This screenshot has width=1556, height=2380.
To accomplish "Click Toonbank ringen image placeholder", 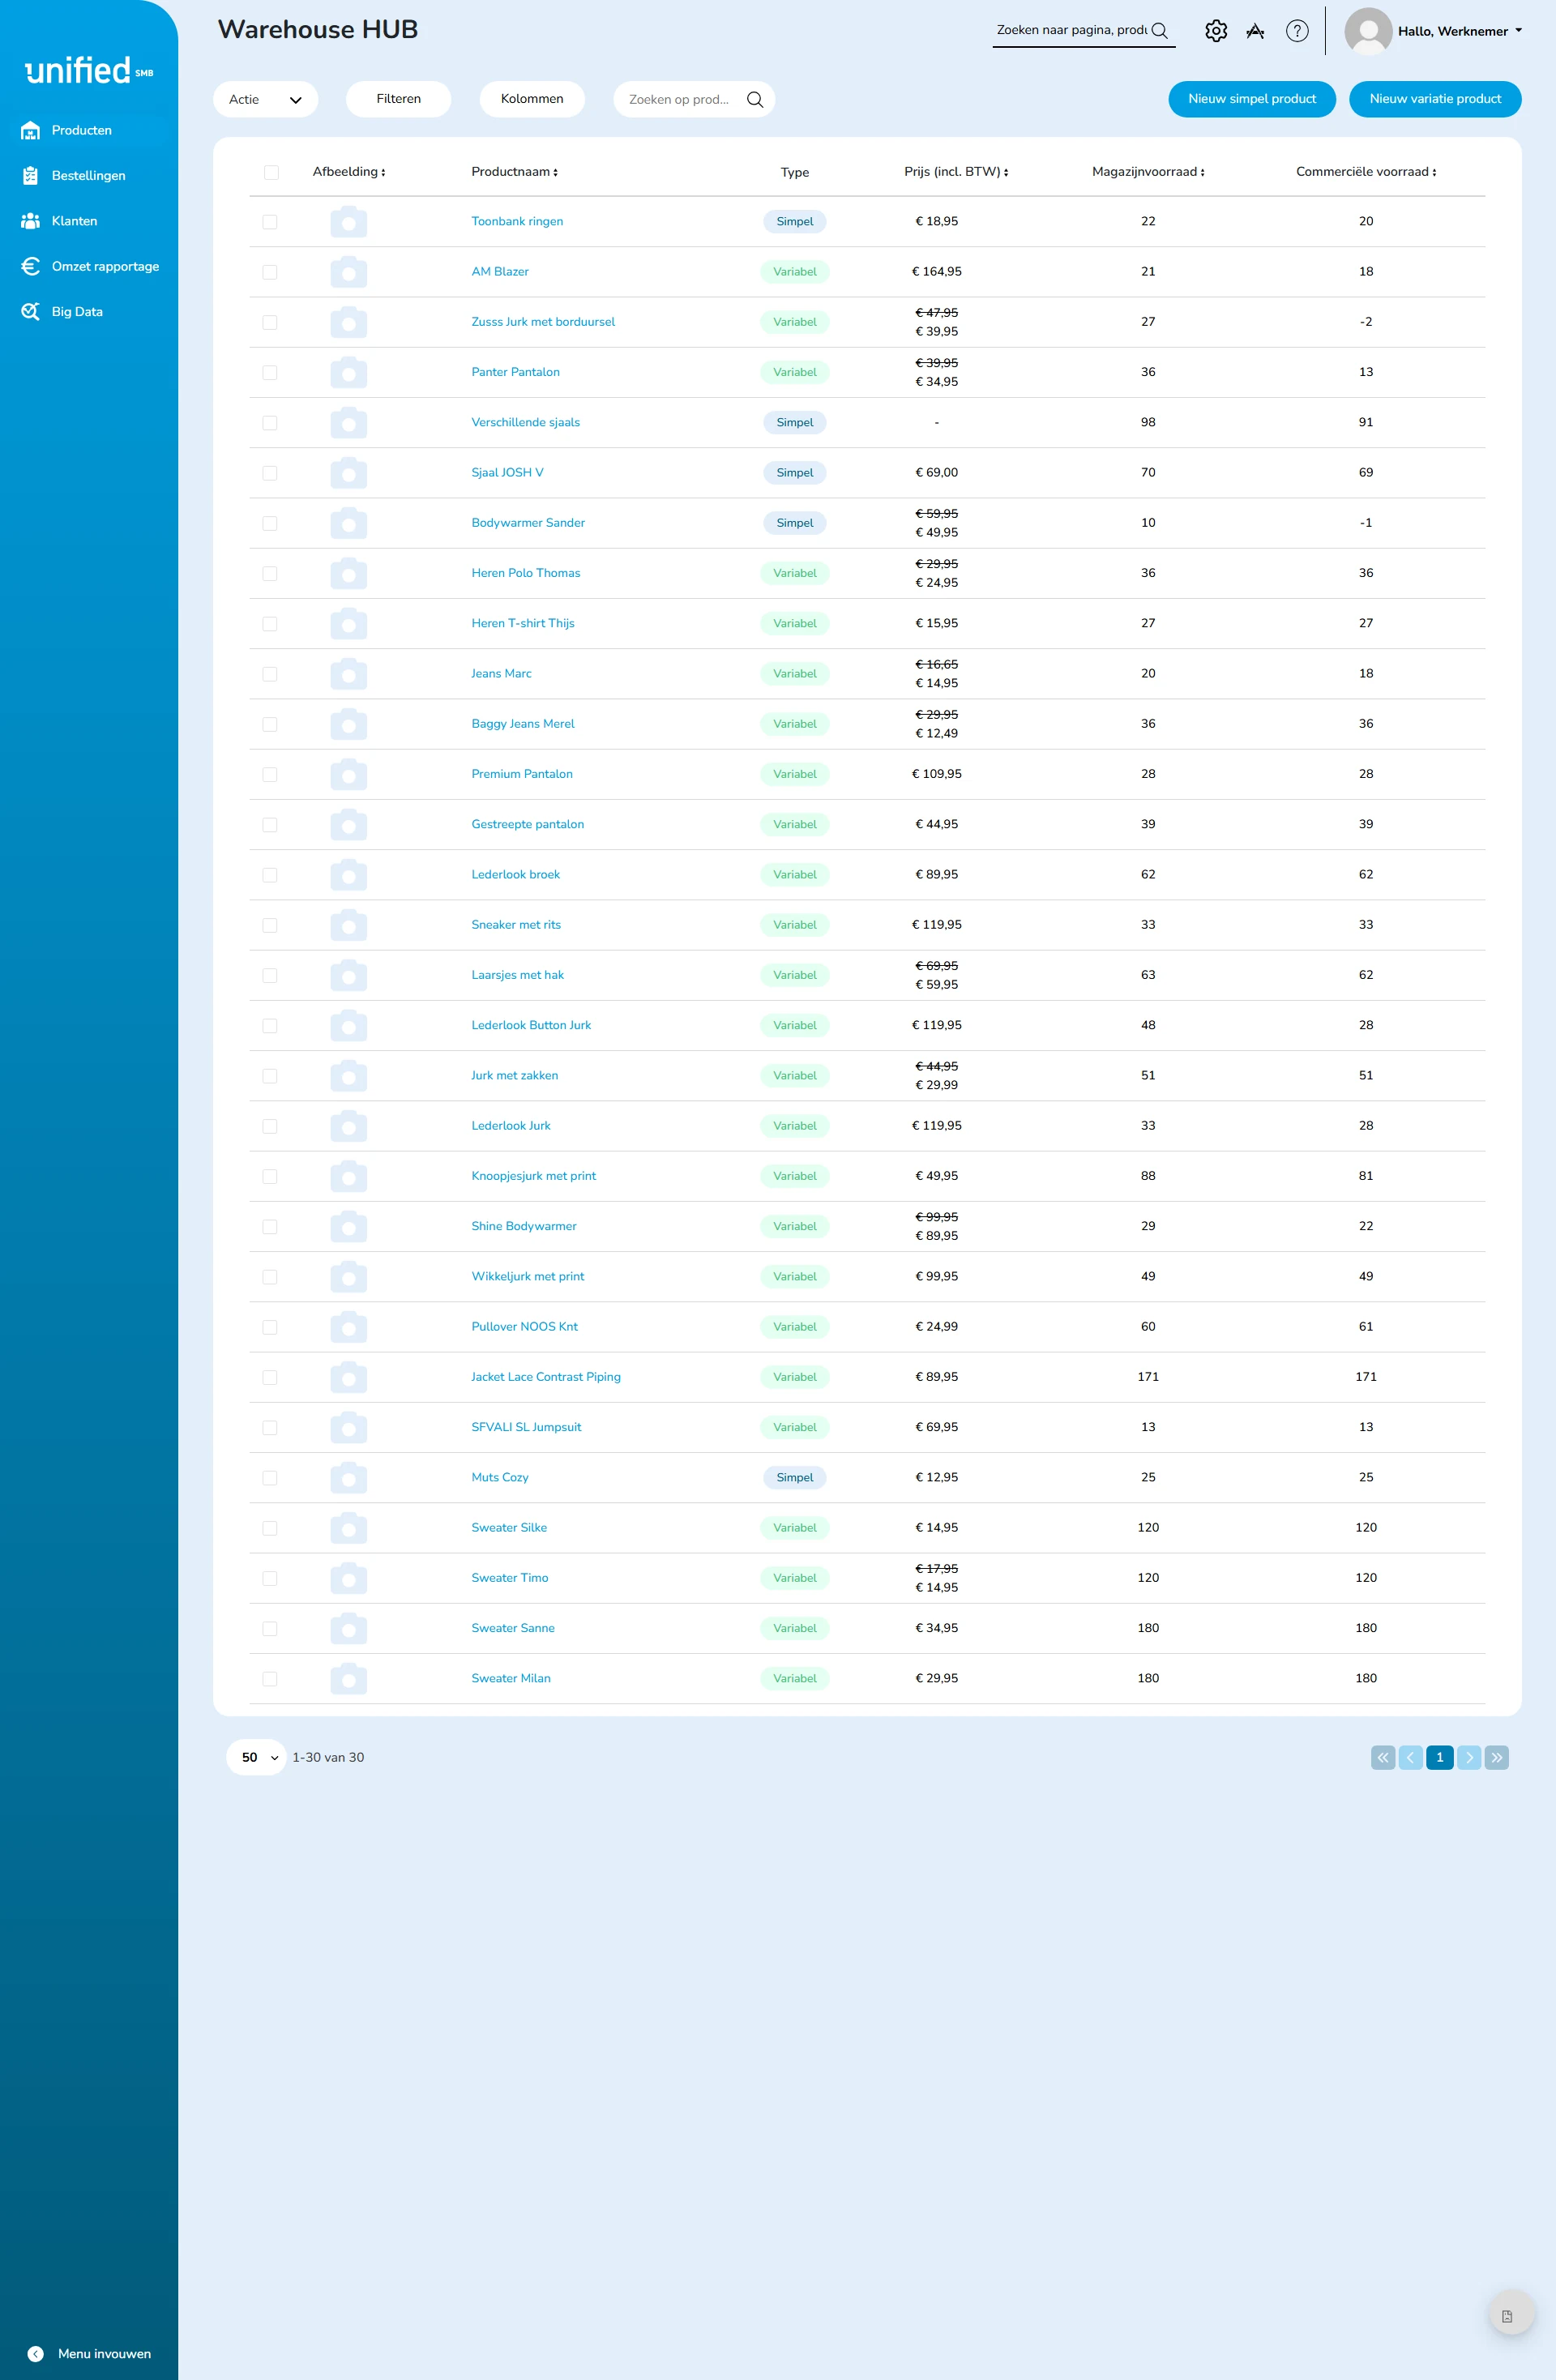I will coord(349,221).
